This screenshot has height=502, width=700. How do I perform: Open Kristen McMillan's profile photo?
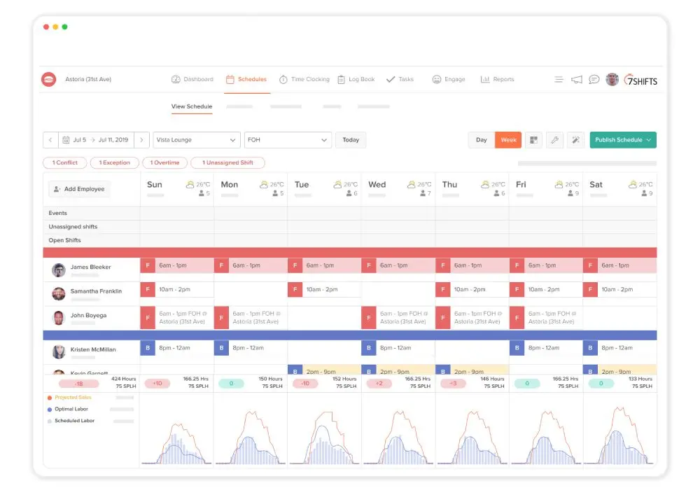(x=58, y=352)
